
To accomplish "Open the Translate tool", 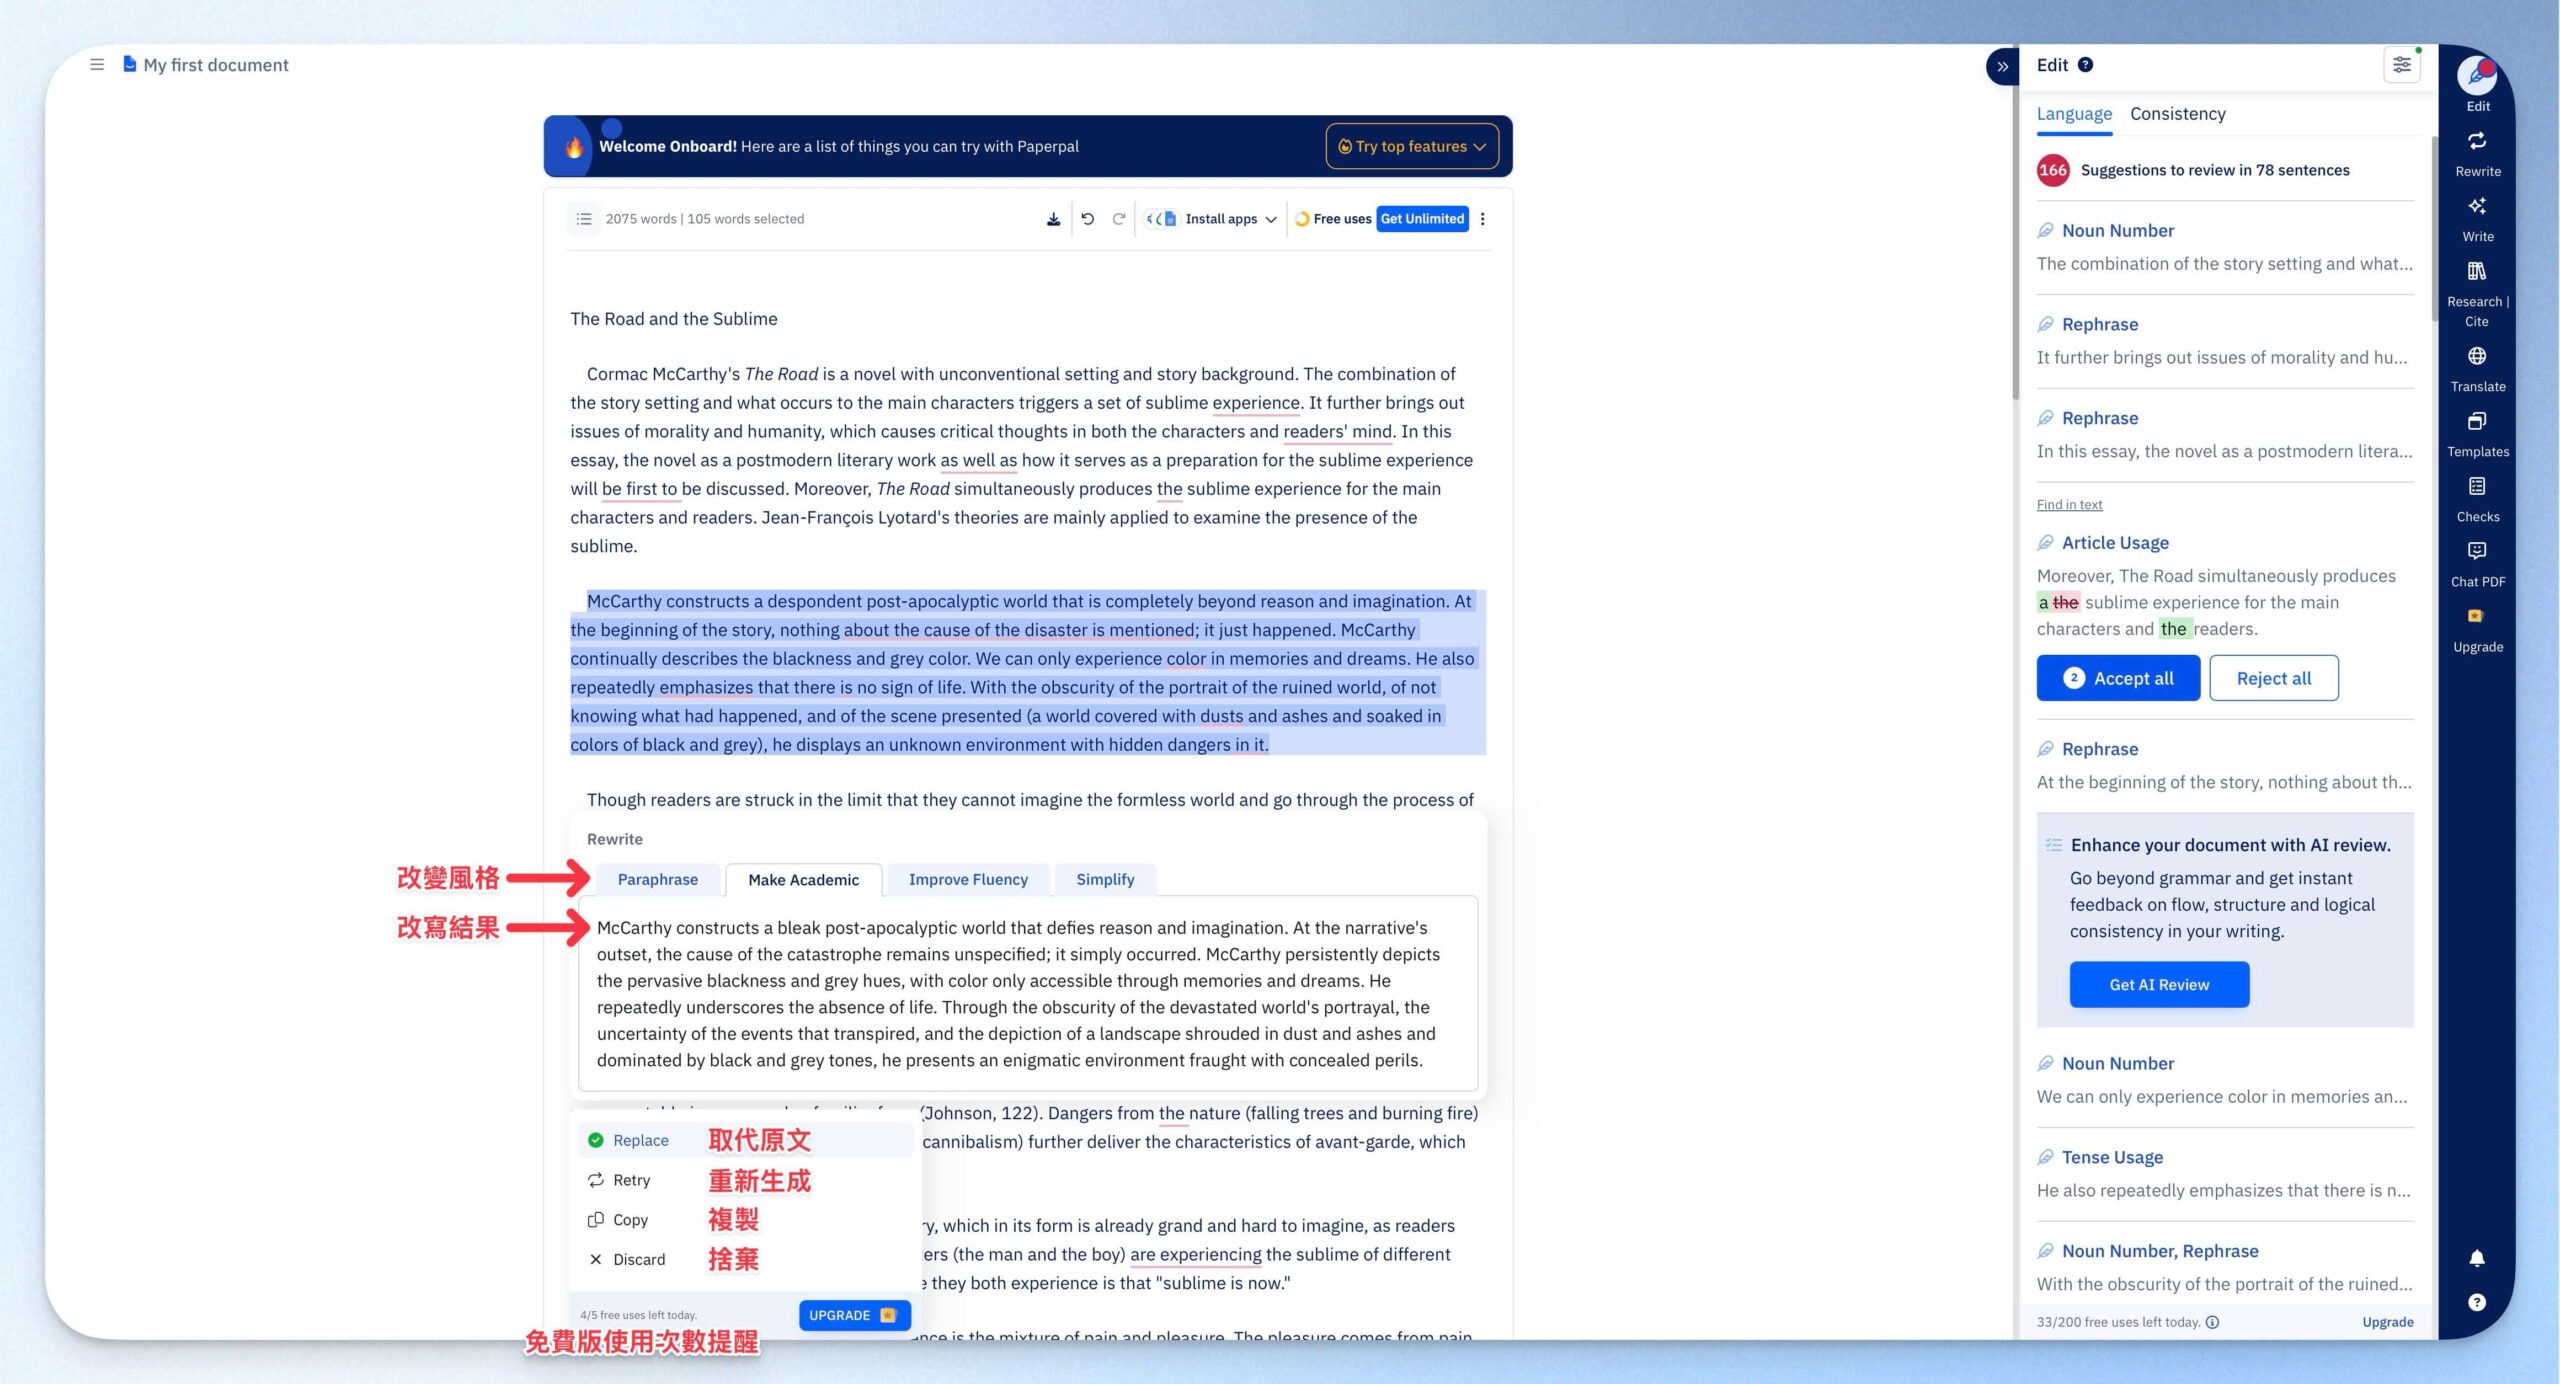I will tap(2477, 368).
